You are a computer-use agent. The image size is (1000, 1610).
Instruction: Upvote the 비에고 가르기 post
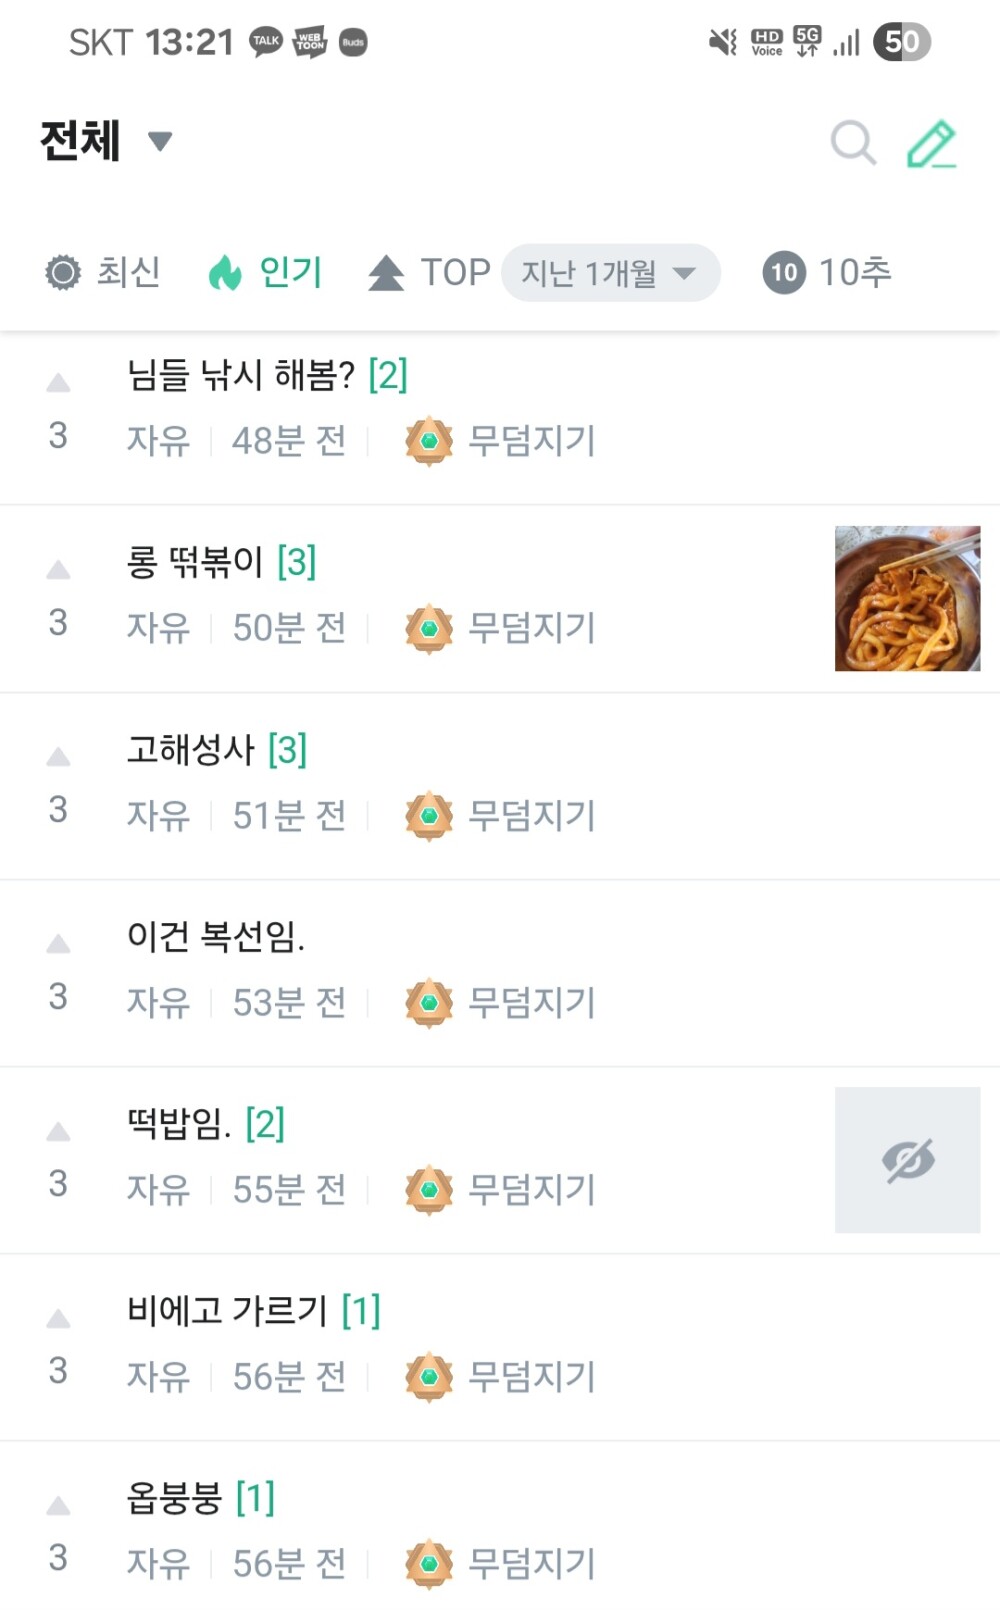(x=59, y=1319)
